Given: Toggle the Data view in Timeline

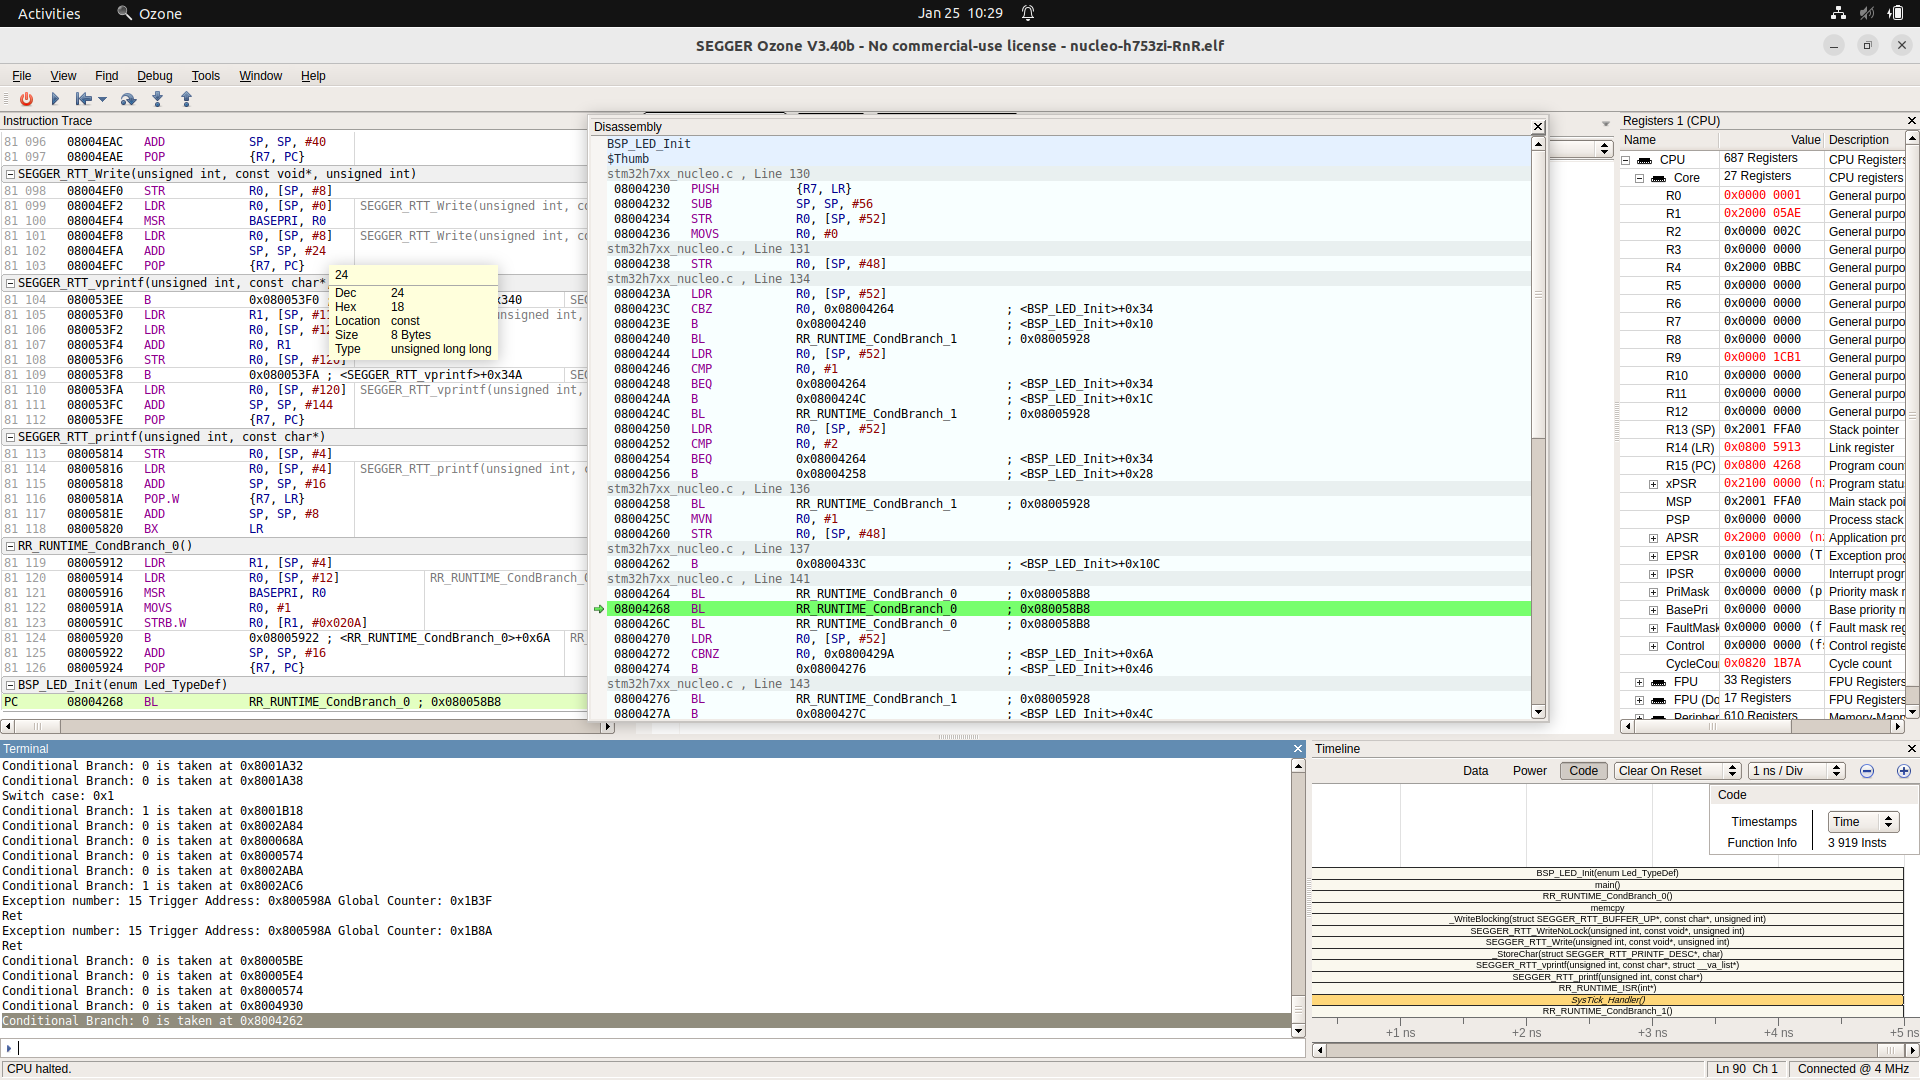Looking at the screenshot, I should (1475, 771).
